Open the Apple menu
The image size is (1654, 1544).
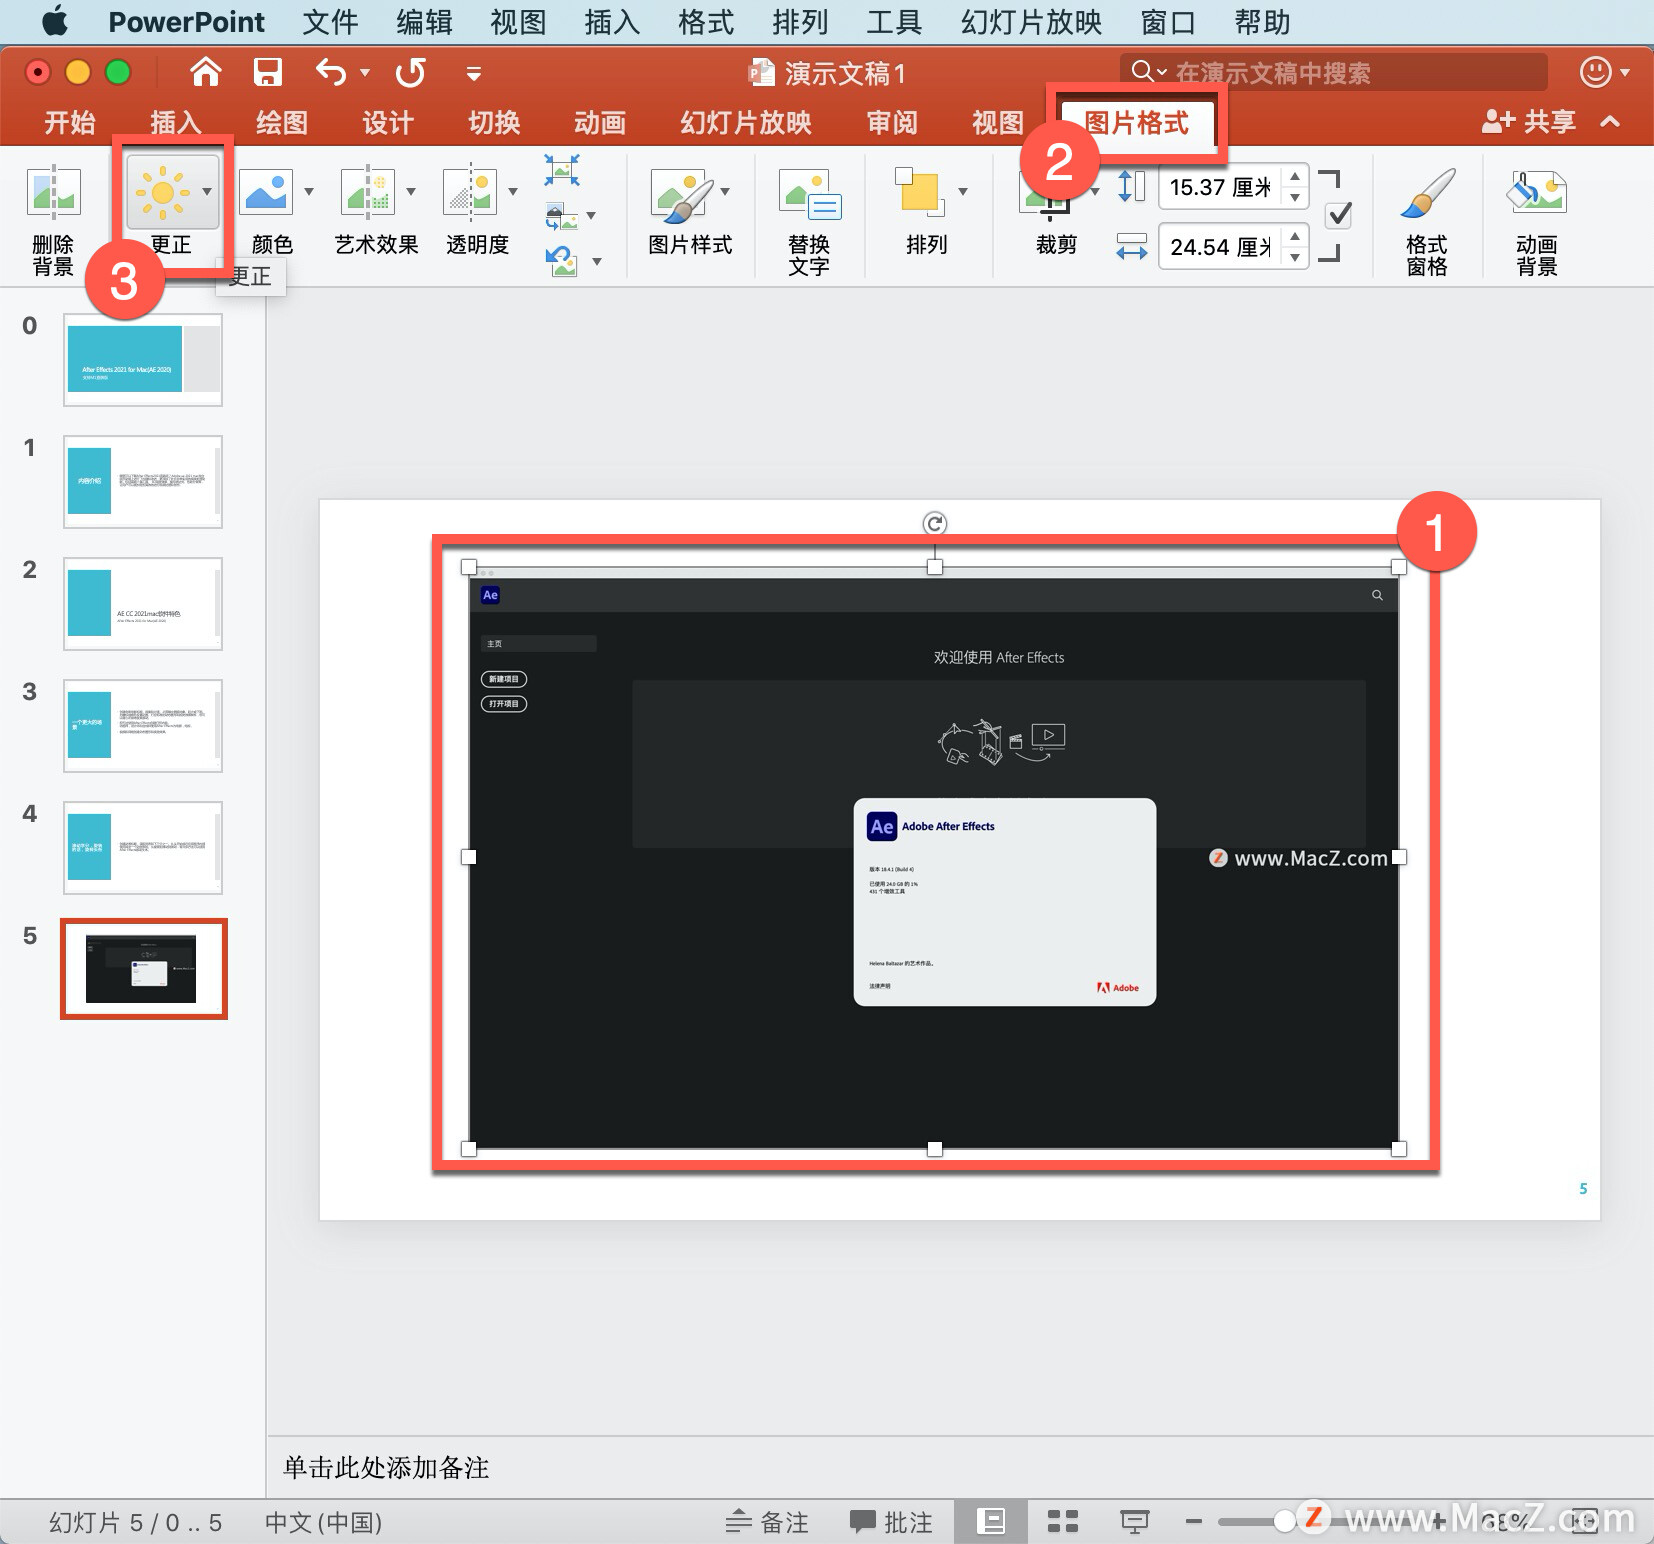click(x=56, y=21)
